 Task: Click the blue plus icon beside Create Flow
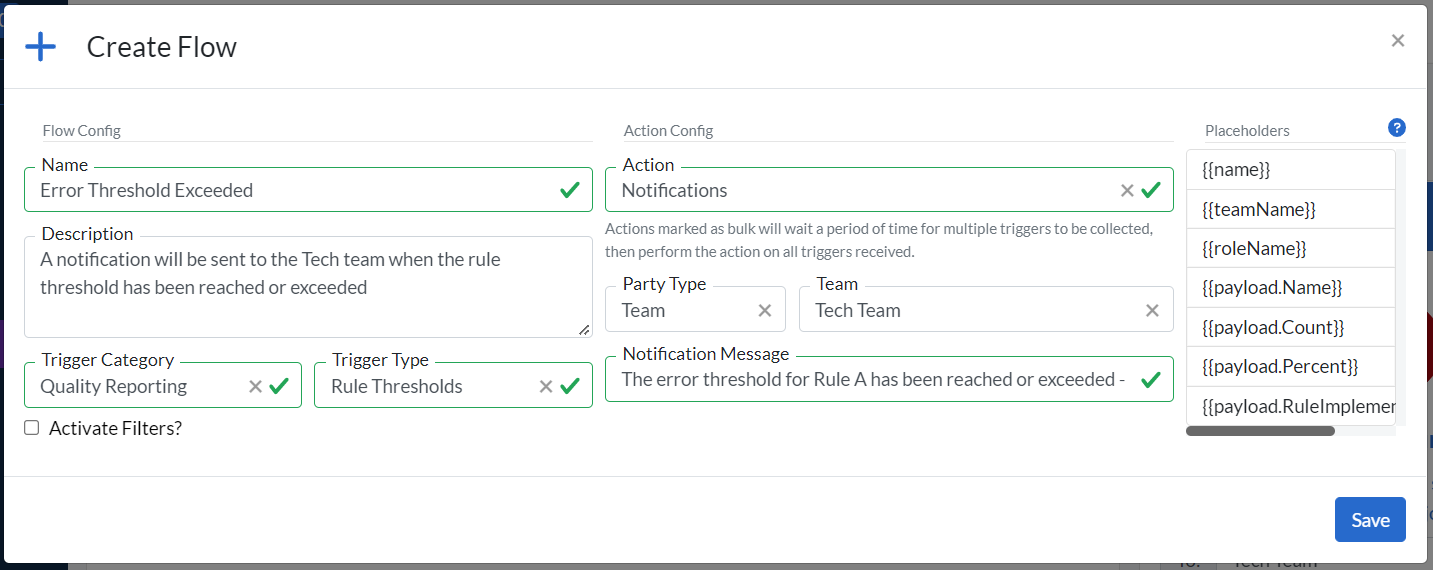click(x=40, y=47)
